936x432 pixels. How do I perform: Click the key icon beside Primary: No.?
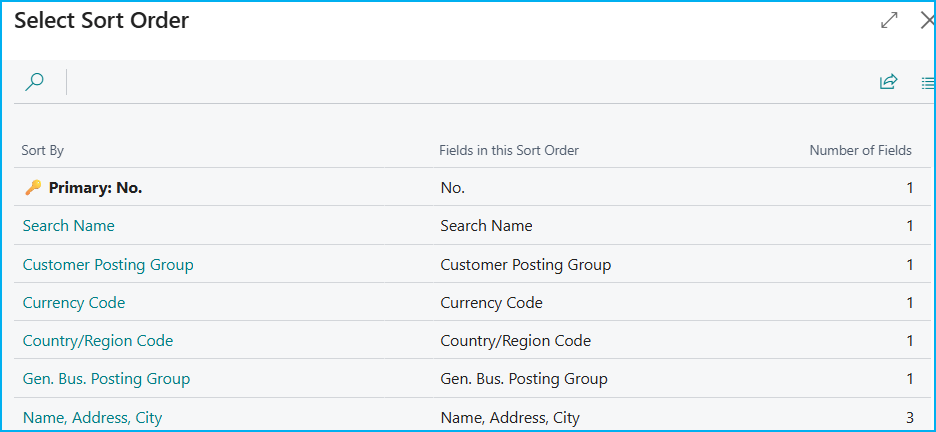33,187
